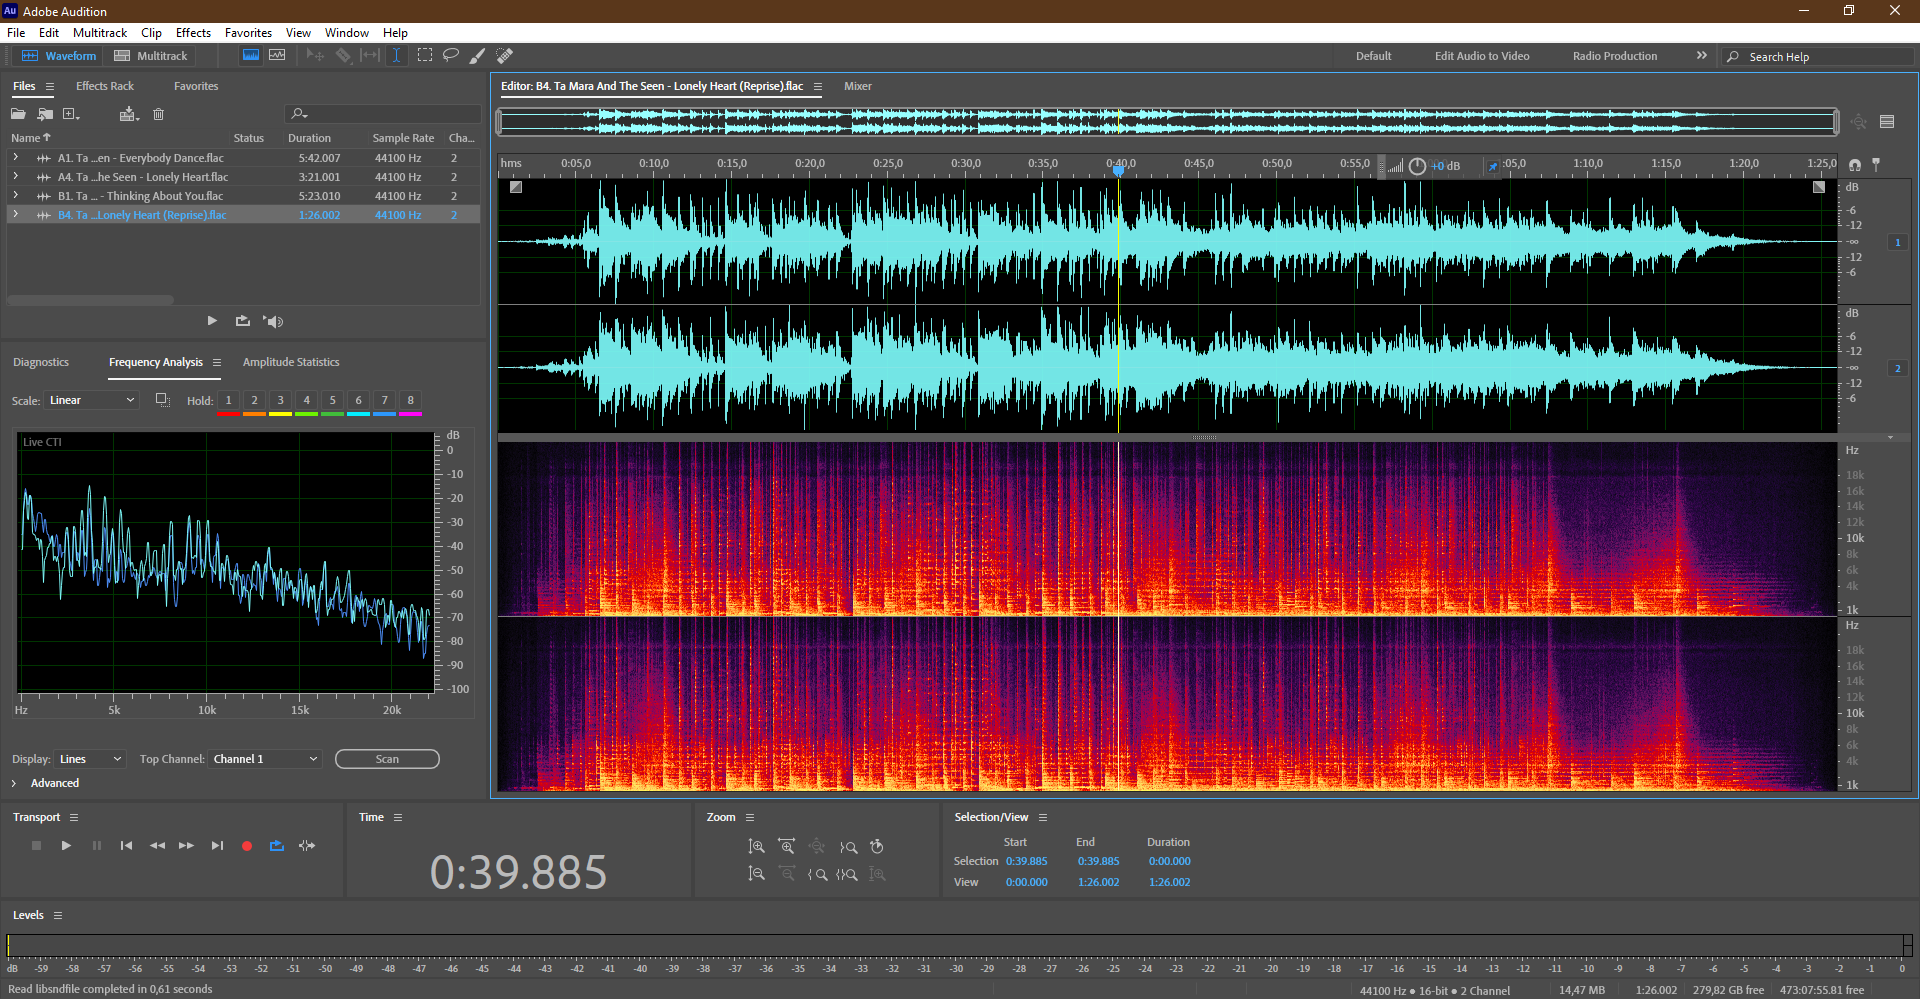Click the Zoom to Time preset icon
This screenshot has width=1920, height=999.
(x=877, y=846)
